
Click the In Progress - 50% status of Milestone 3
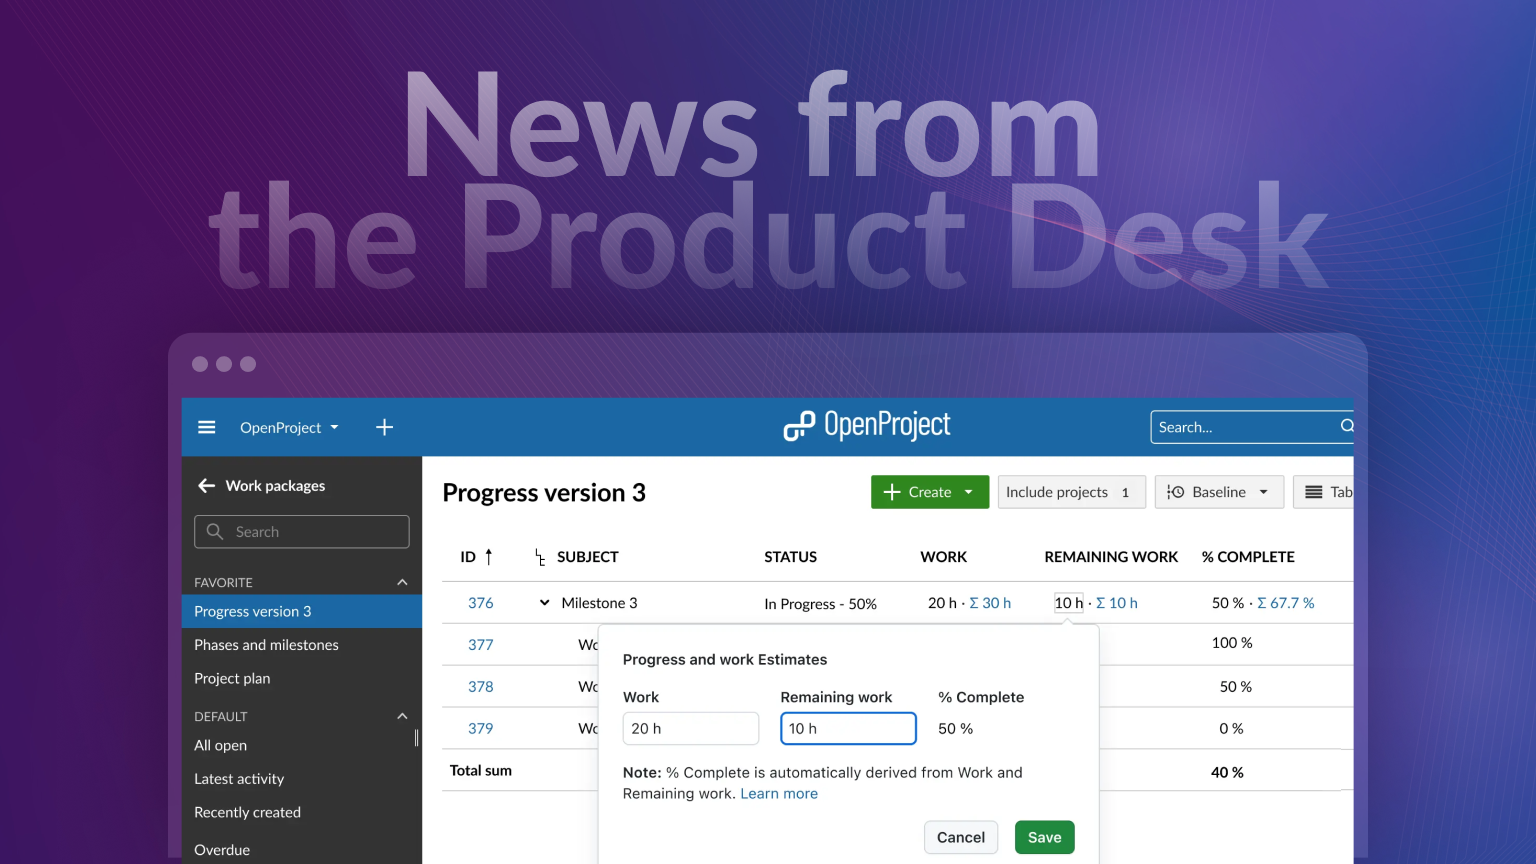tap(820, 603)
